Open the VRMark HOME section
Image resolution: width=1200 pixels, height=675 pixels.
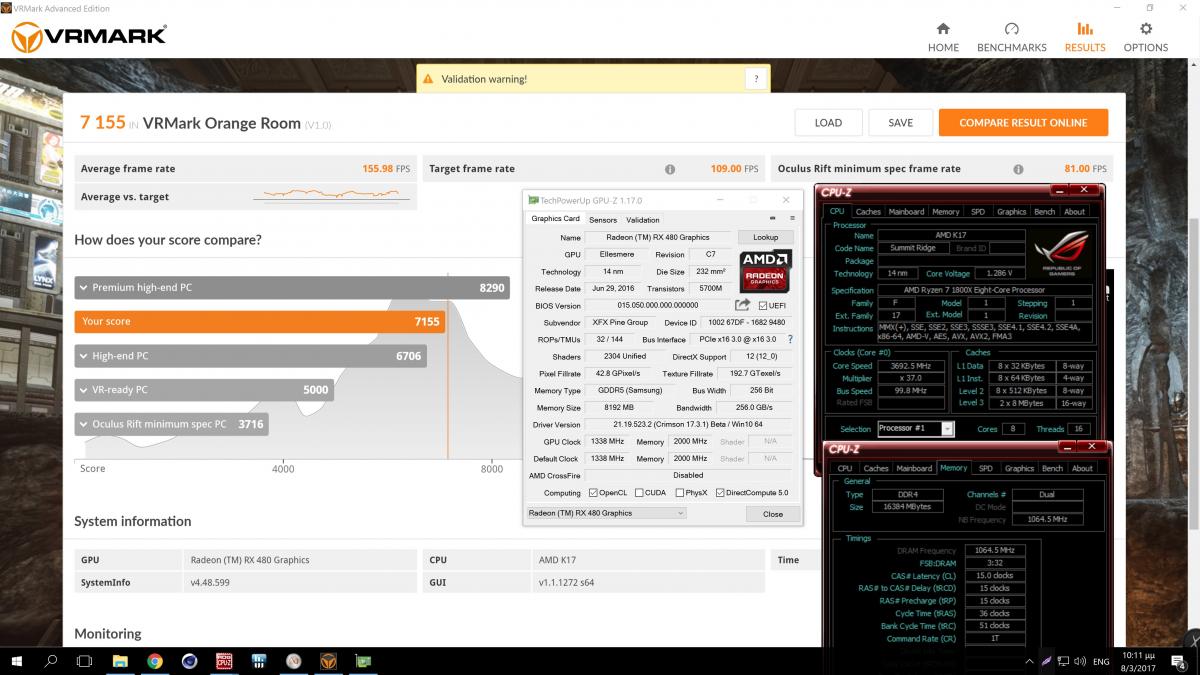coord(943,37)
